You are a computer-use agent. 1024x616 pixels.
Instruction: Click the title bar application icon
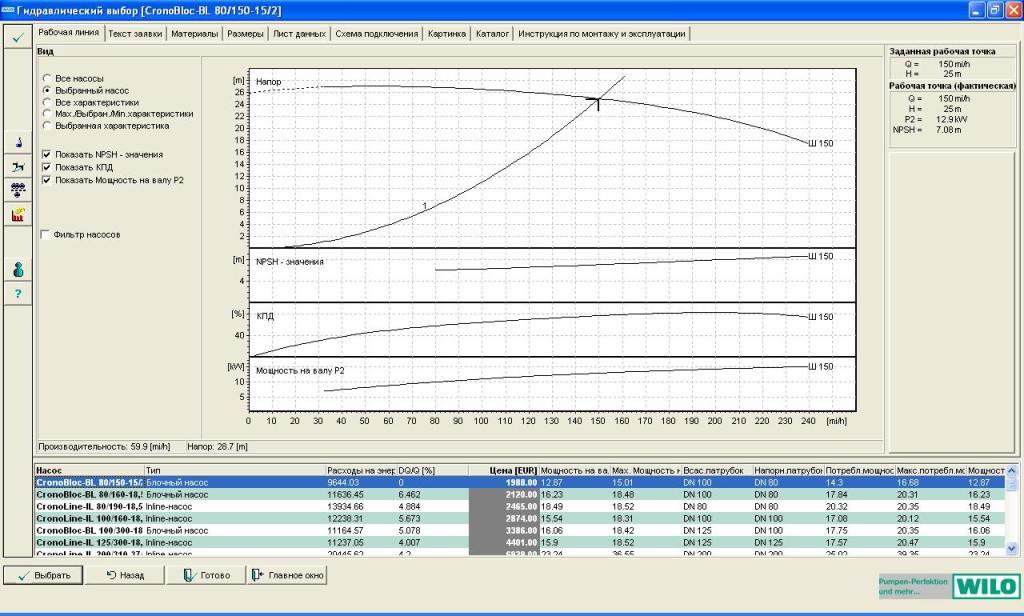(8, 10)
